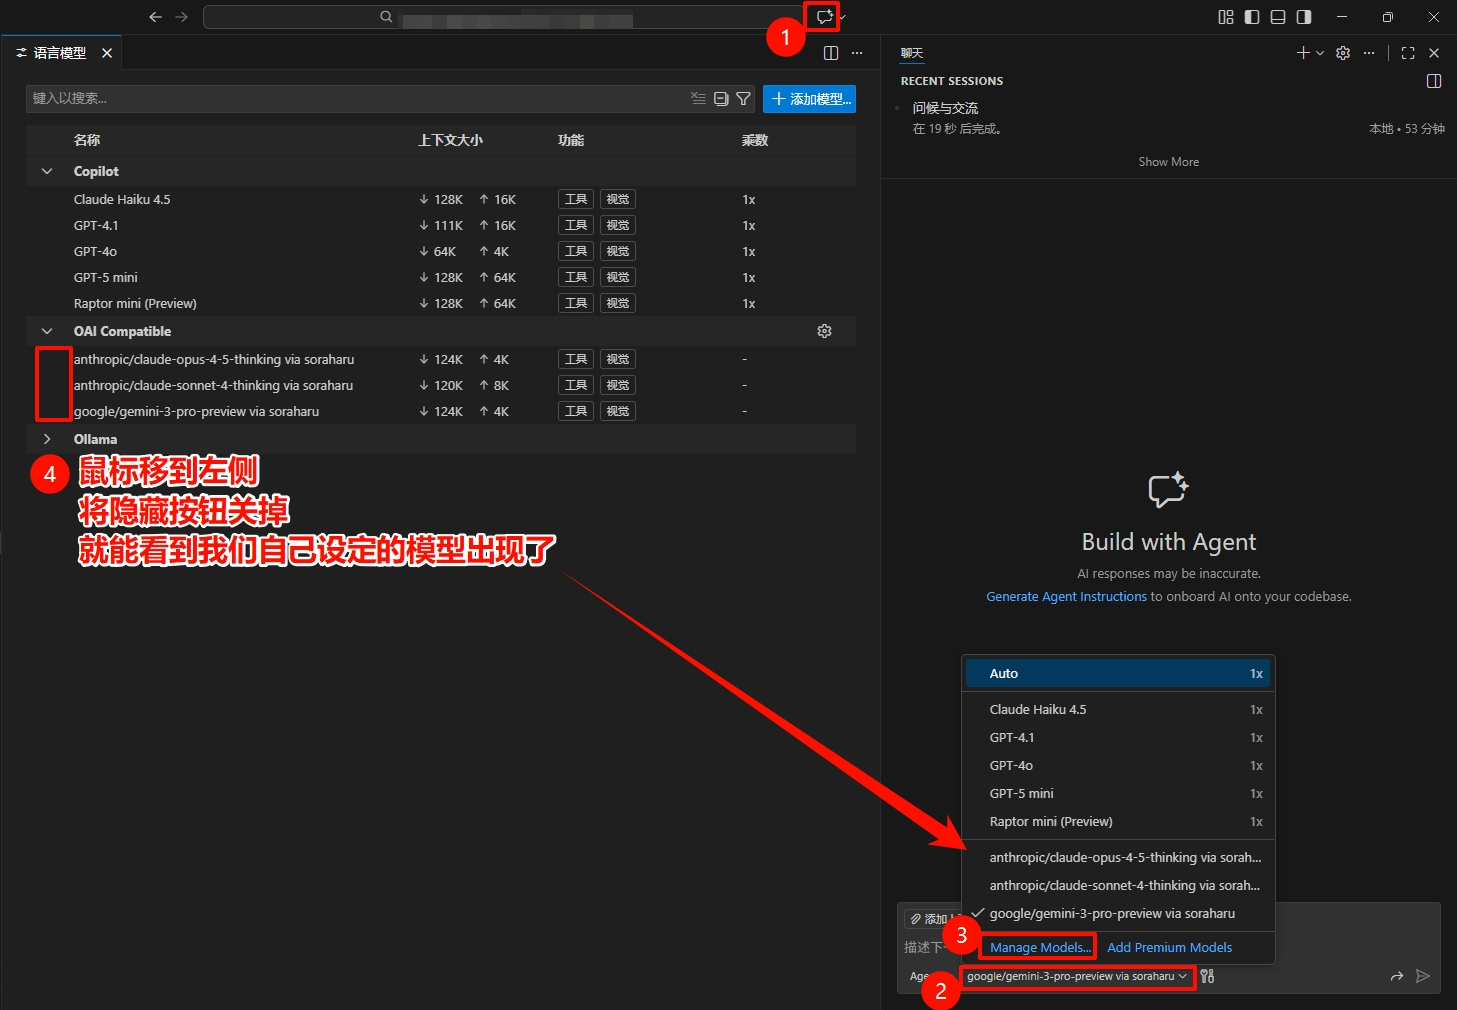Image resolution: width=1457 pixels, height=1010 pixels.
Task: Choose GPT-5 mini in model picker list
Action: tap(1118, 794)
